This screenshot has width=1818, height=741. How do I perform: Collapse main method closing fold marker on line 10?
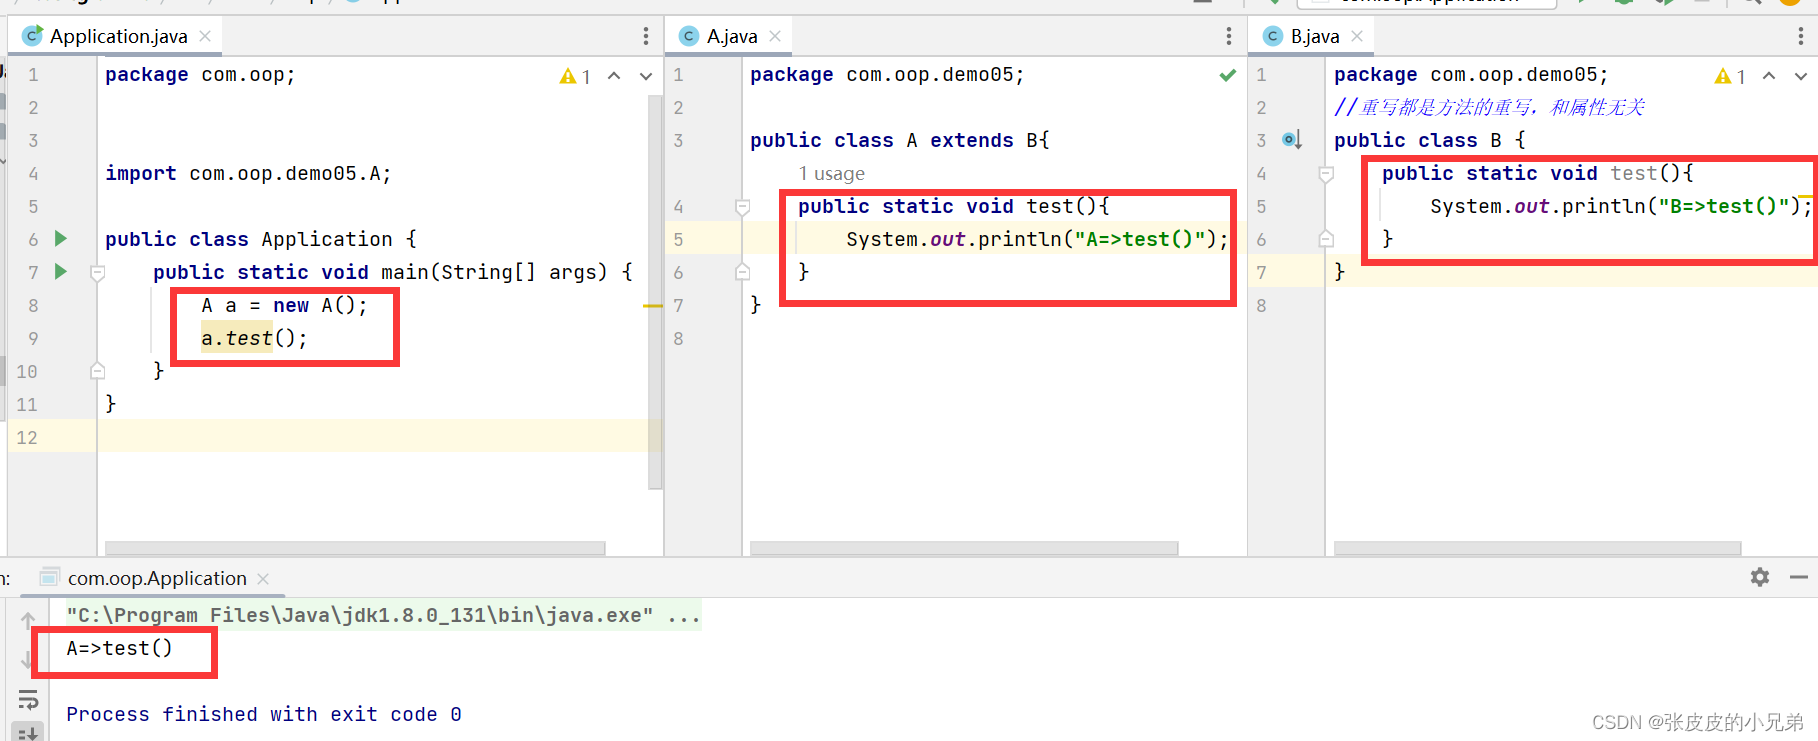[x=98, y=371]
